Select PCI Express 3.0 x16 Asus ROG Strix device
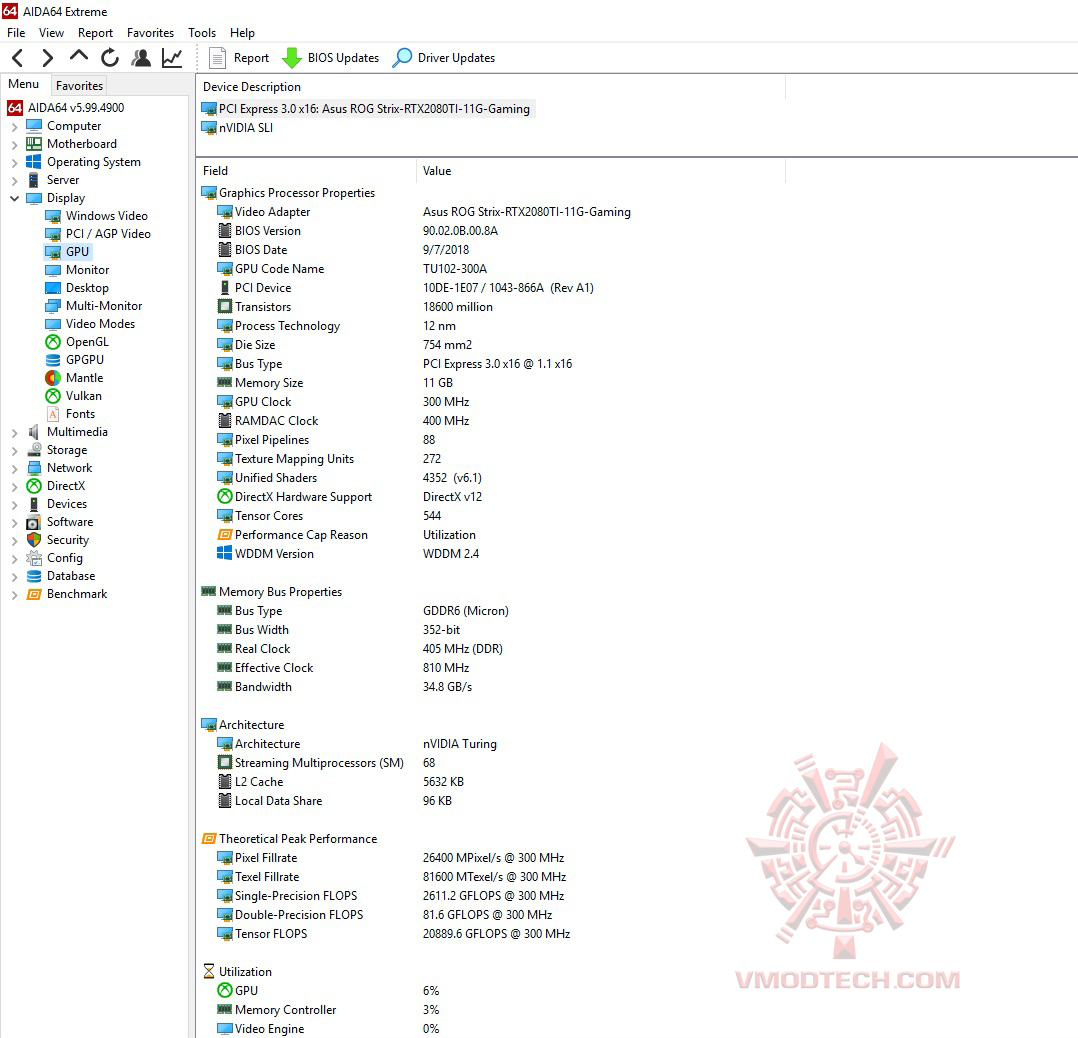 (368, 109)
